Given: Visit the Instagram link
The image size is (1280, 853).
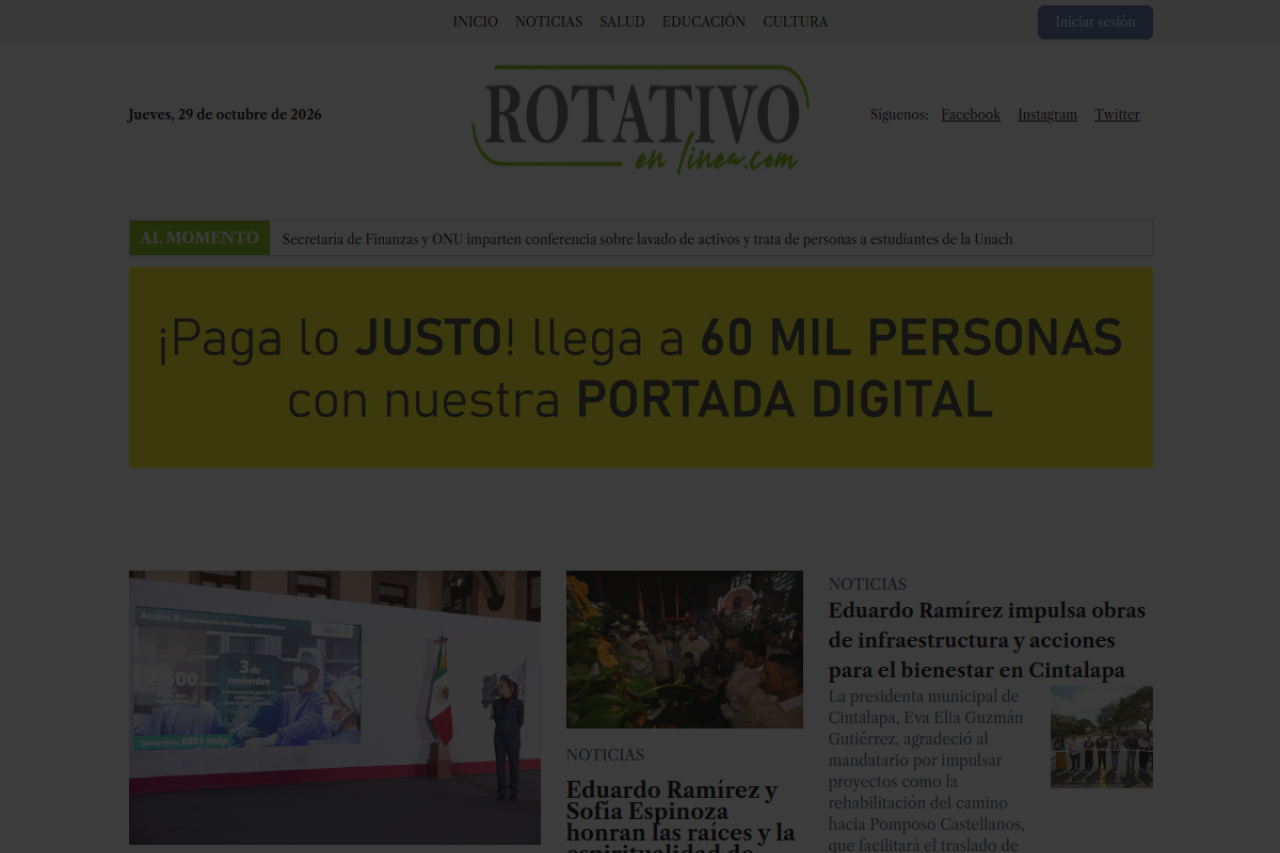Looking at the screenshot, I should point(1047,115).
